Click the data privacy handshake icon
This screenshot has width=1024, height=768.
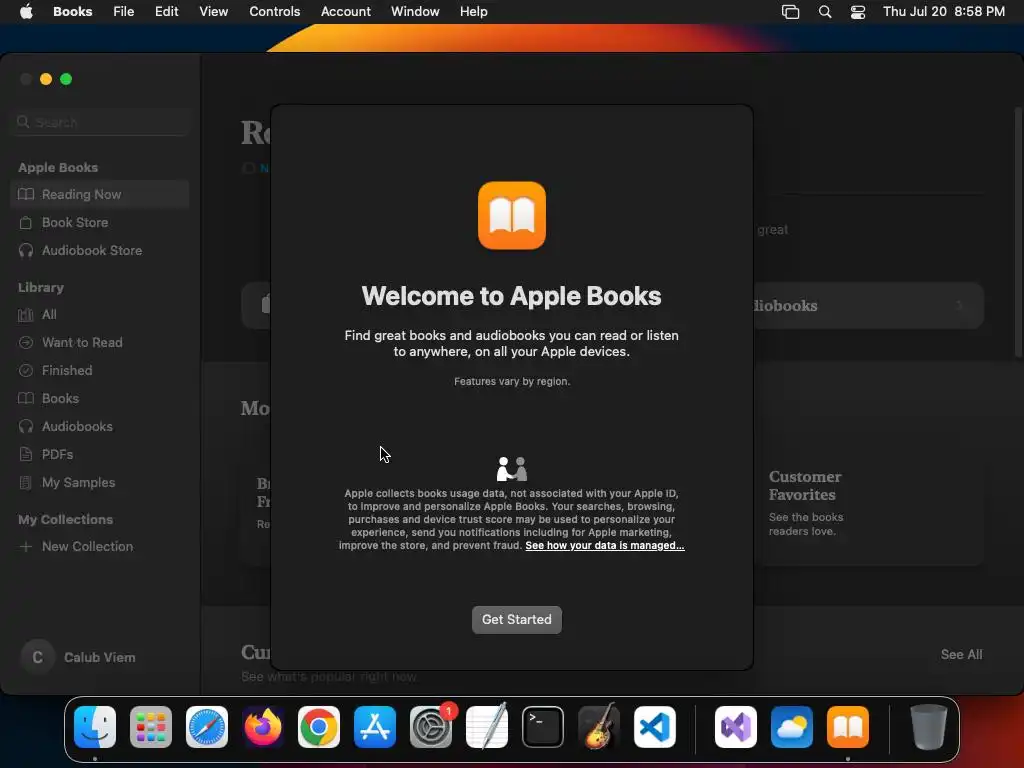pos(512,469)
